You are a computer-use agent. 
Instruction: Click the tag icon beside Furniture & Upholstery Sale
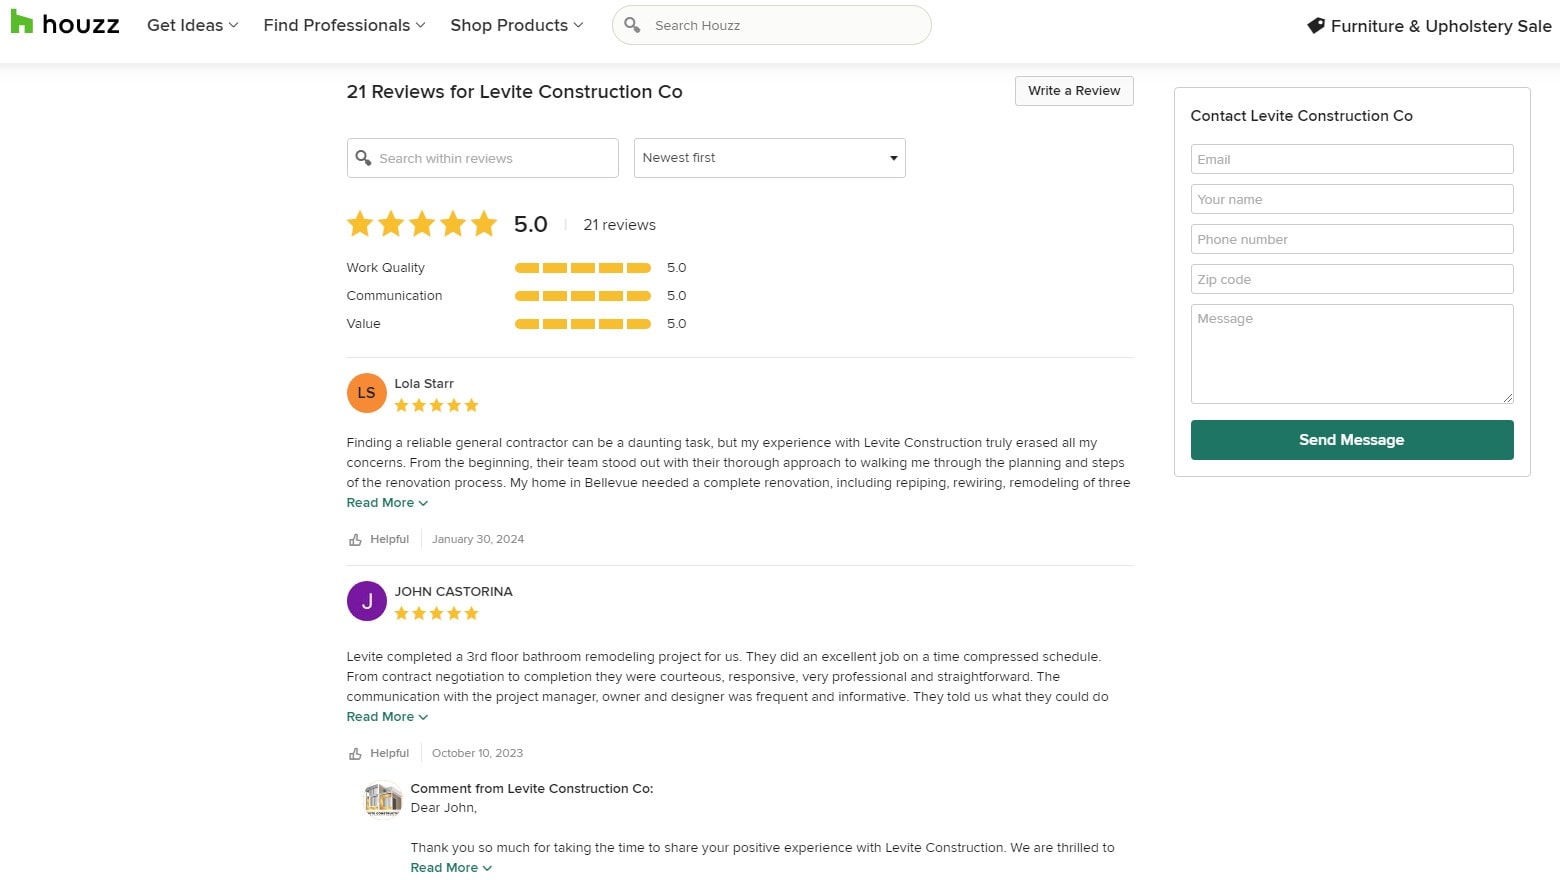1316,26
